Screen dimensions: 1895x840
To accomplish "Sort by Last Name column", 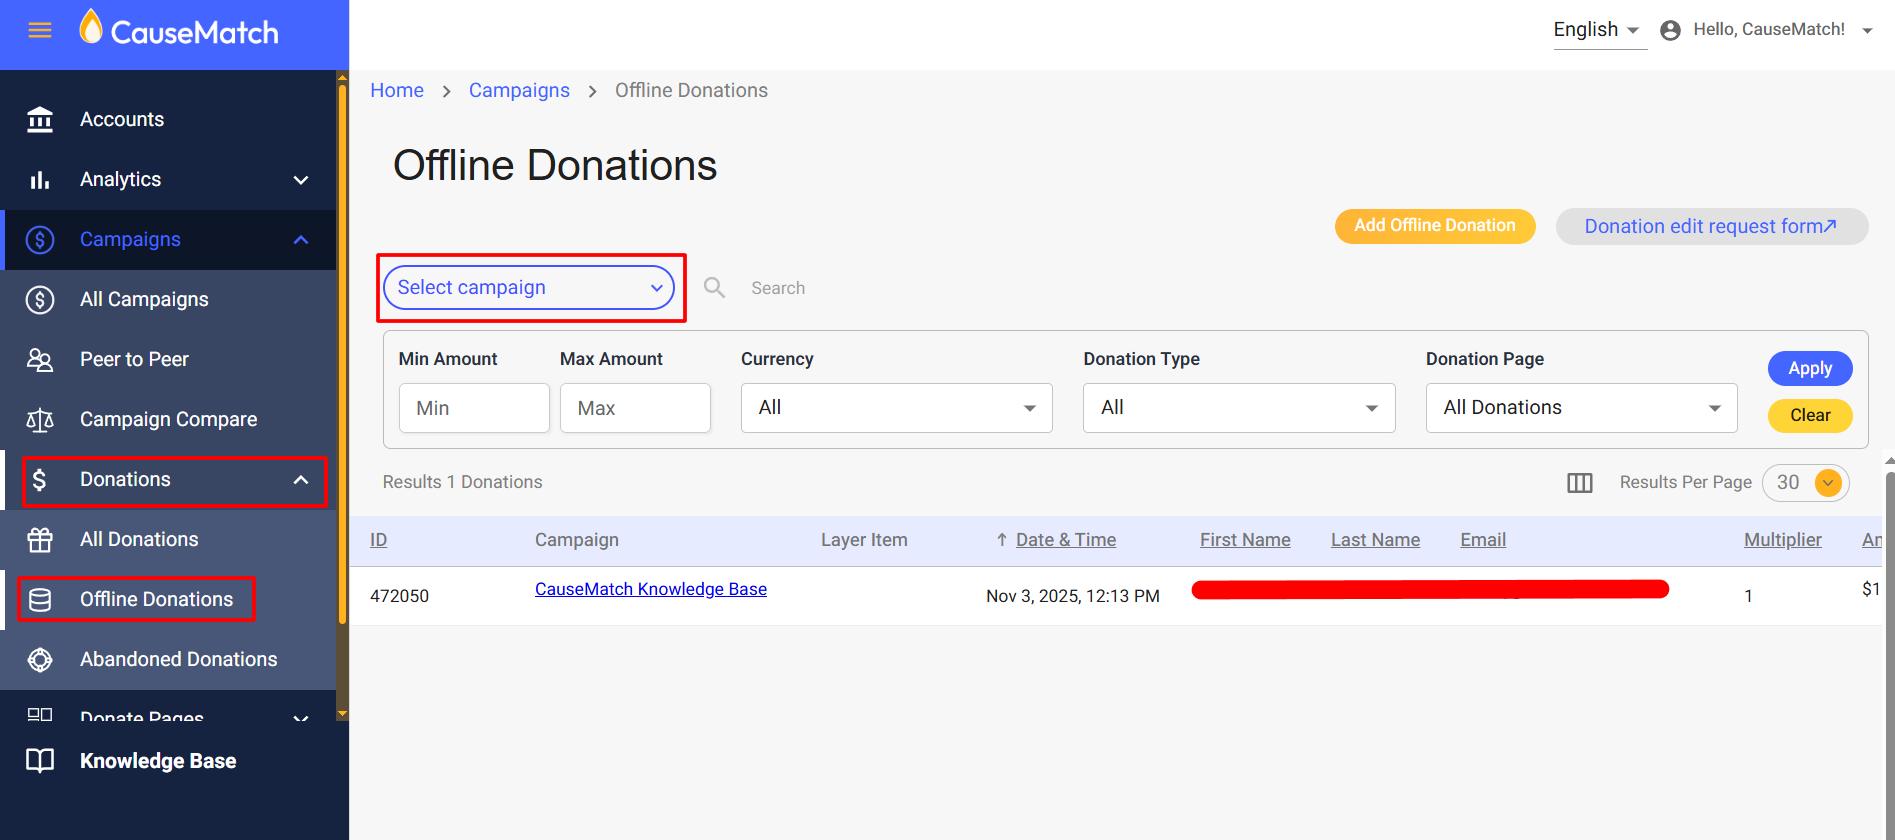I will pyautogui.click(x=1375, y=540).
